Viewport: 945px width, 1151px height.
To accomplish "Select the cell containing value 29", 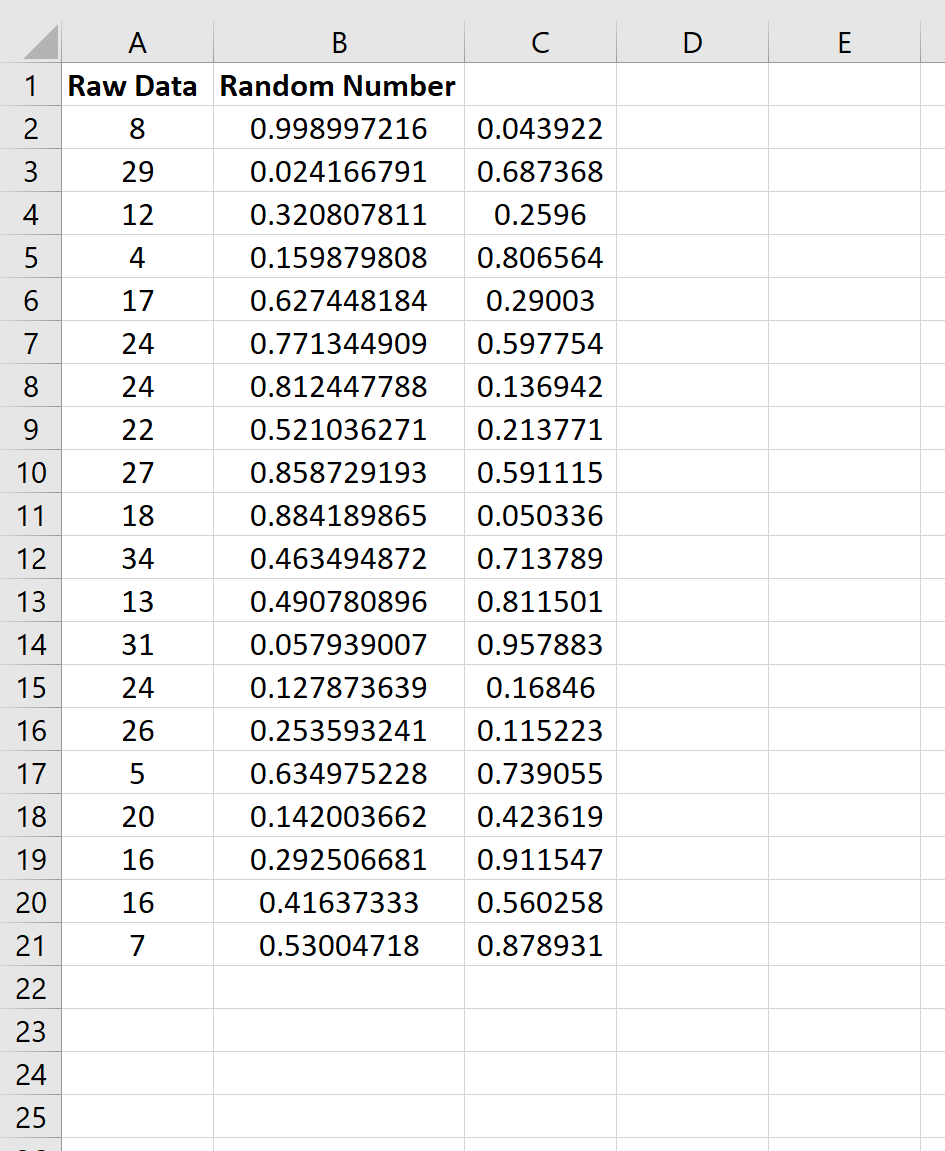I will [x=137, y=171].
